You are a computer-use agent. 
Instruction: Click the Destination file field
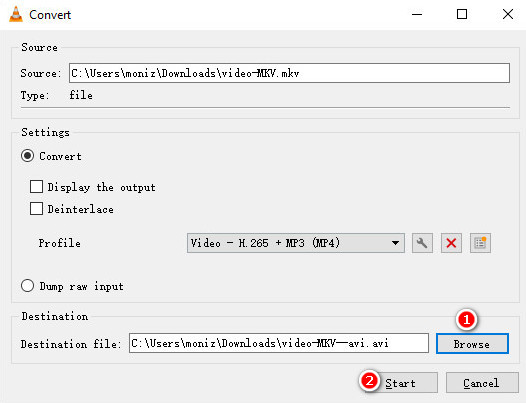(x=279, y=343)
